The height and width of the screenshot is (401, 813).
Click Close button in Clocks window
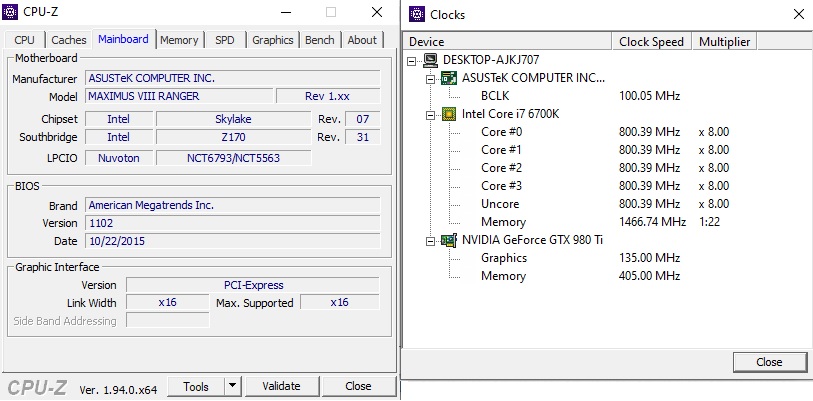769,362
